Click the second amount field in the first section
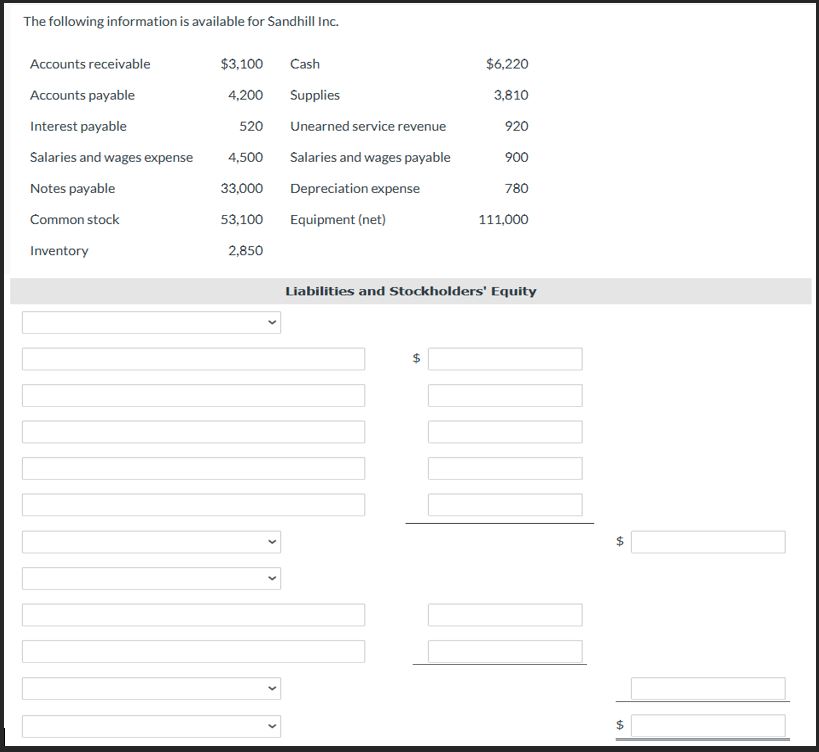 (505, 395)
